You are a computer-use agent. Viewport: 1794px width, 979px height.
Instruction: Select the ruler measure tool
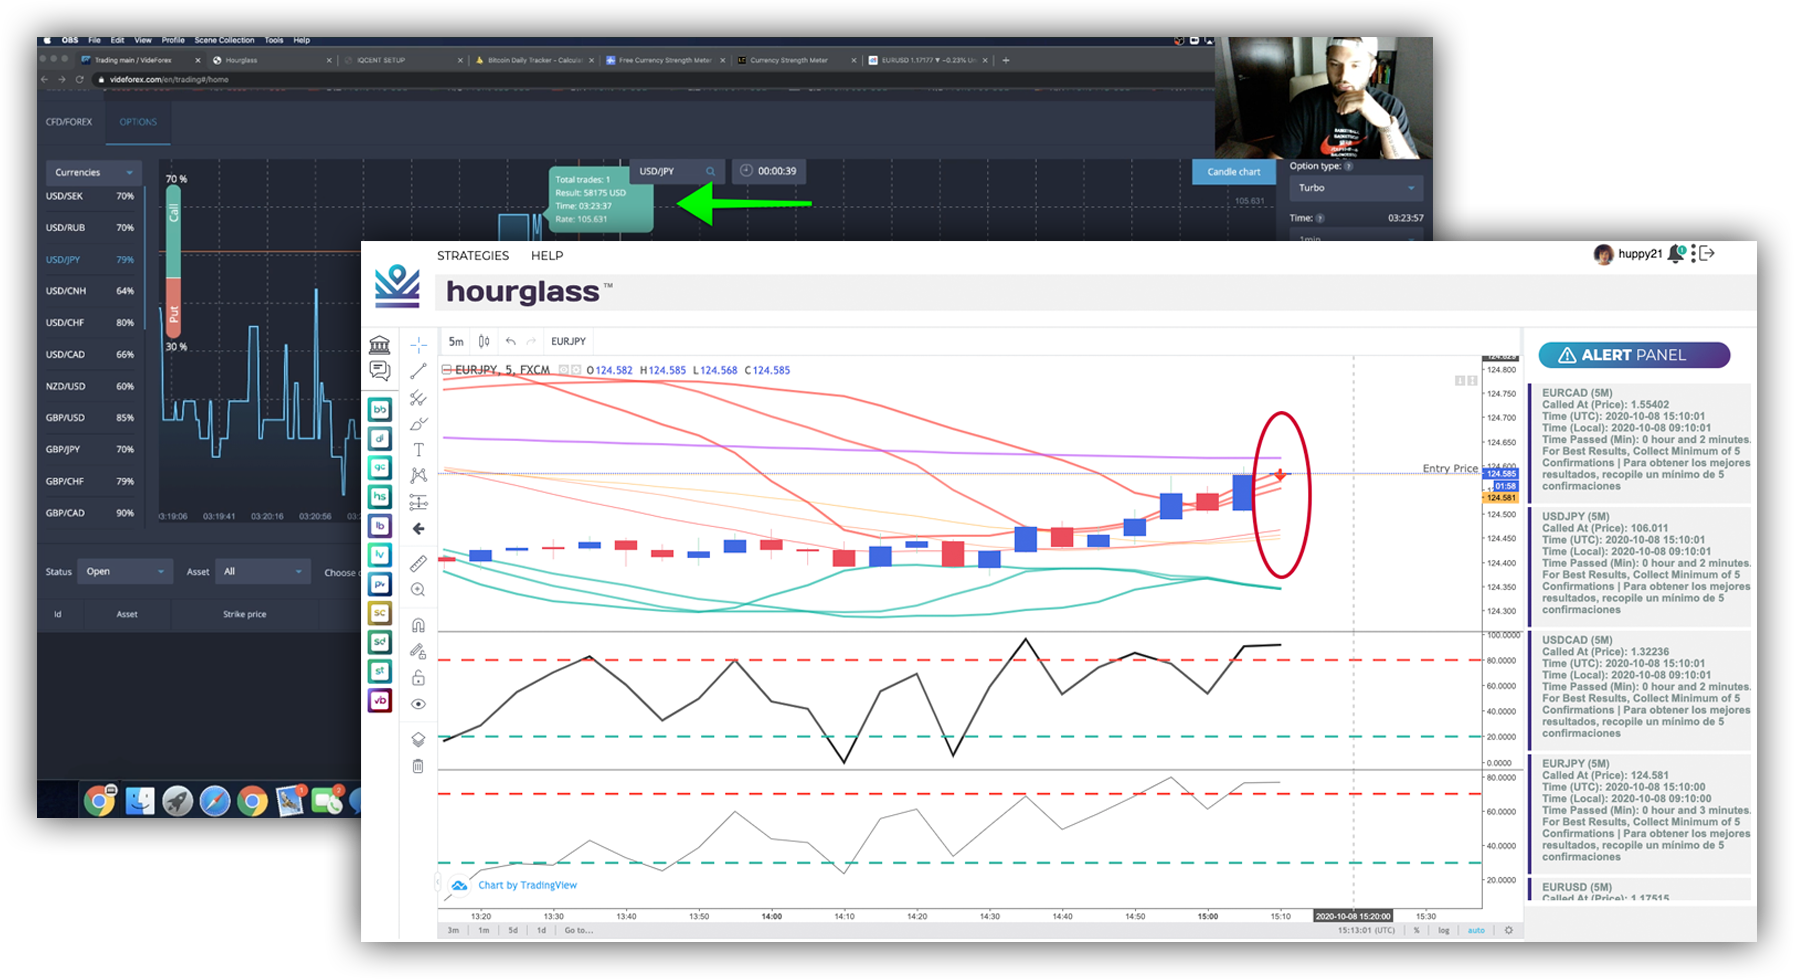[x=419, y=564]
